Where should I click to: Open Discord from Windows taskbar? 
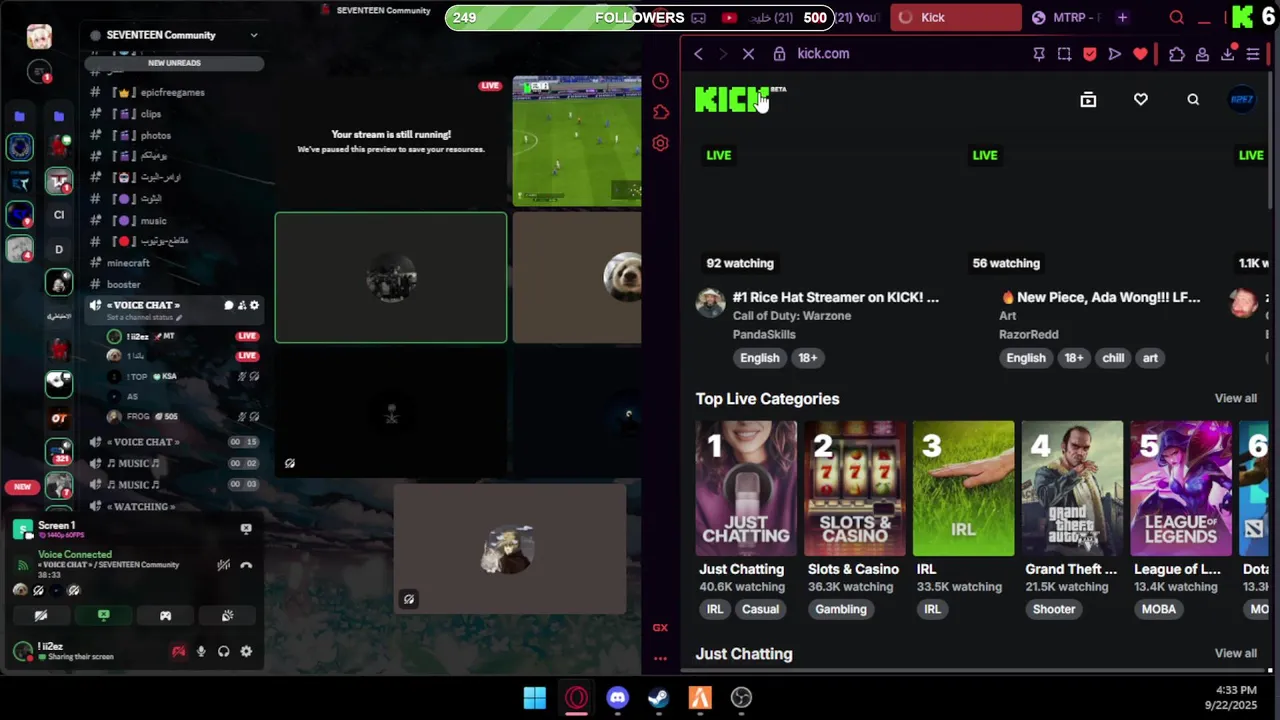click(x=617, y=697)
